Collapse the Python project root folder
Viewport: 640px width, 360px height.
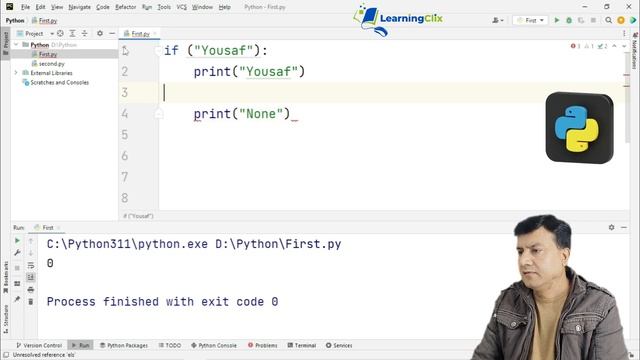click(x=16, y=44)
